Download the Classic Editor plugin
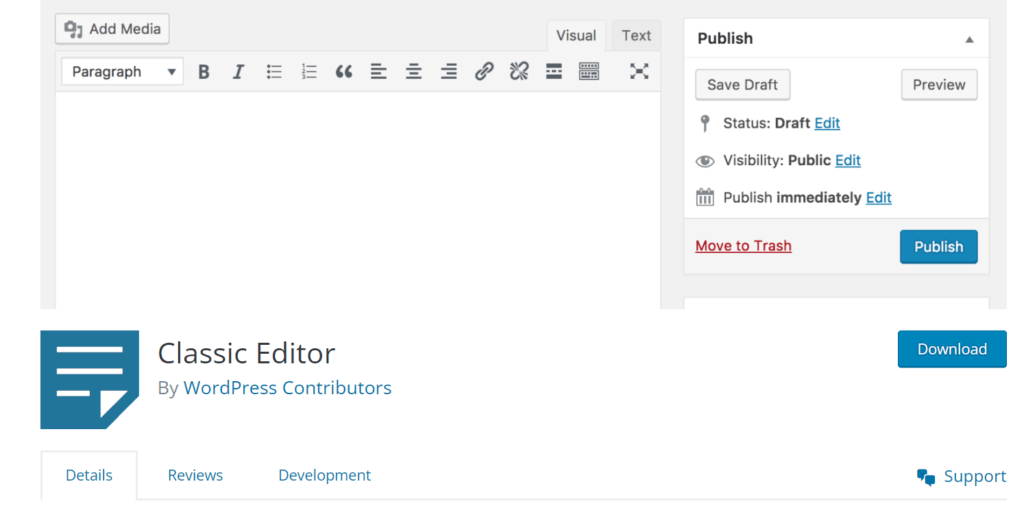Screen dimensions: 1024x508 click(952, 349)
